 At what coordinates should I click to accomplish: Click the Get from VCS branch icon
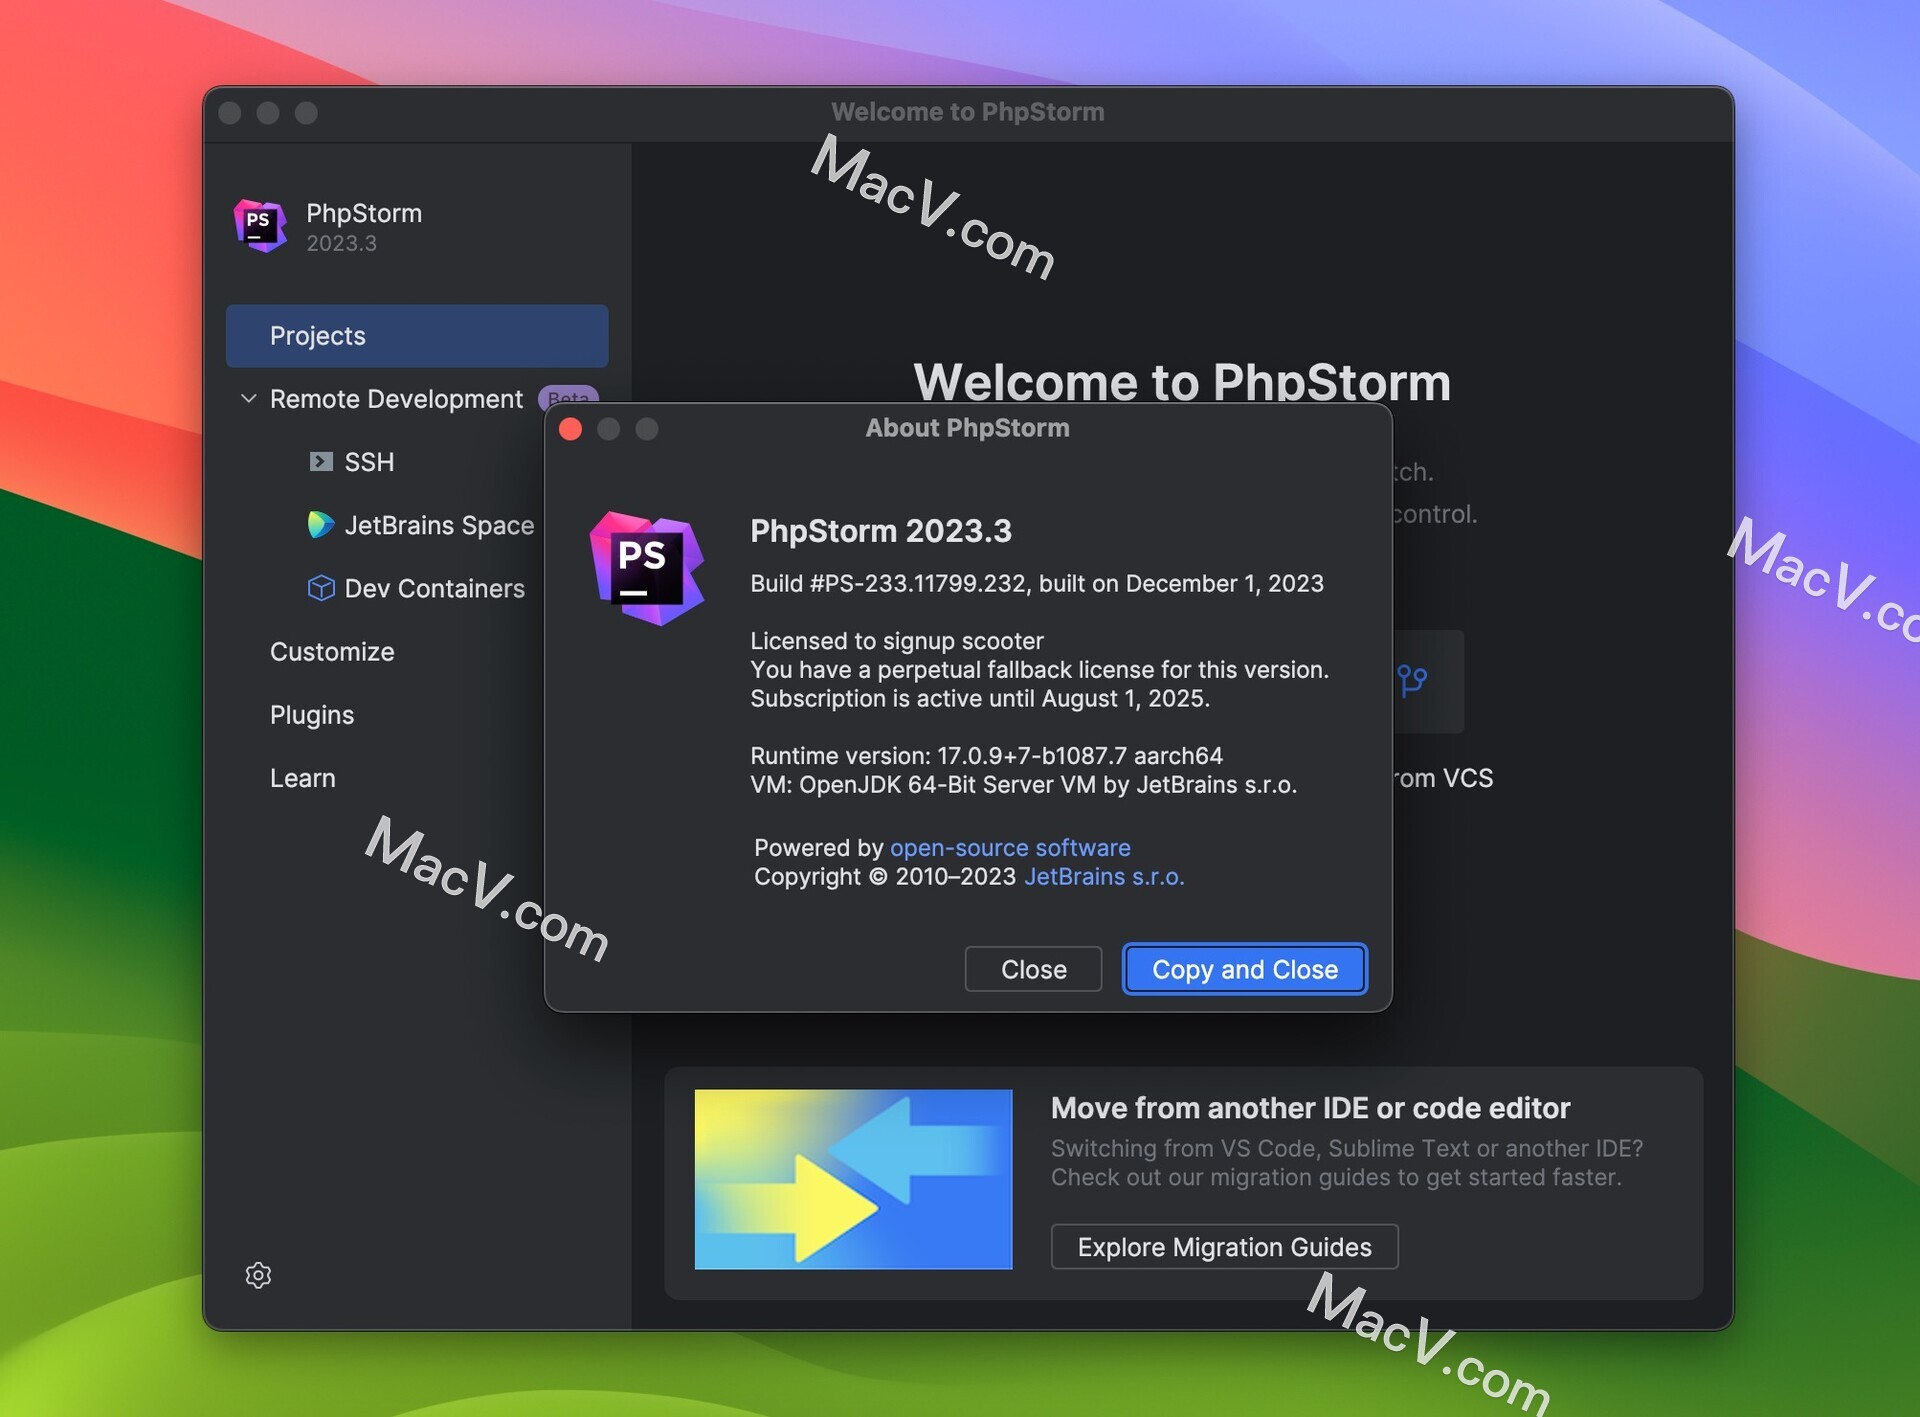click(x=1413, y=681)
